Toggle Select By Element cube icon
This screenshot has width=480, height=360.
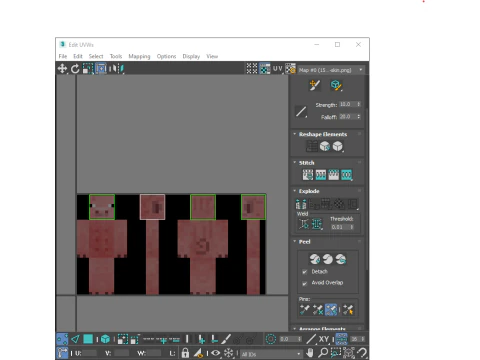[105, 339]
